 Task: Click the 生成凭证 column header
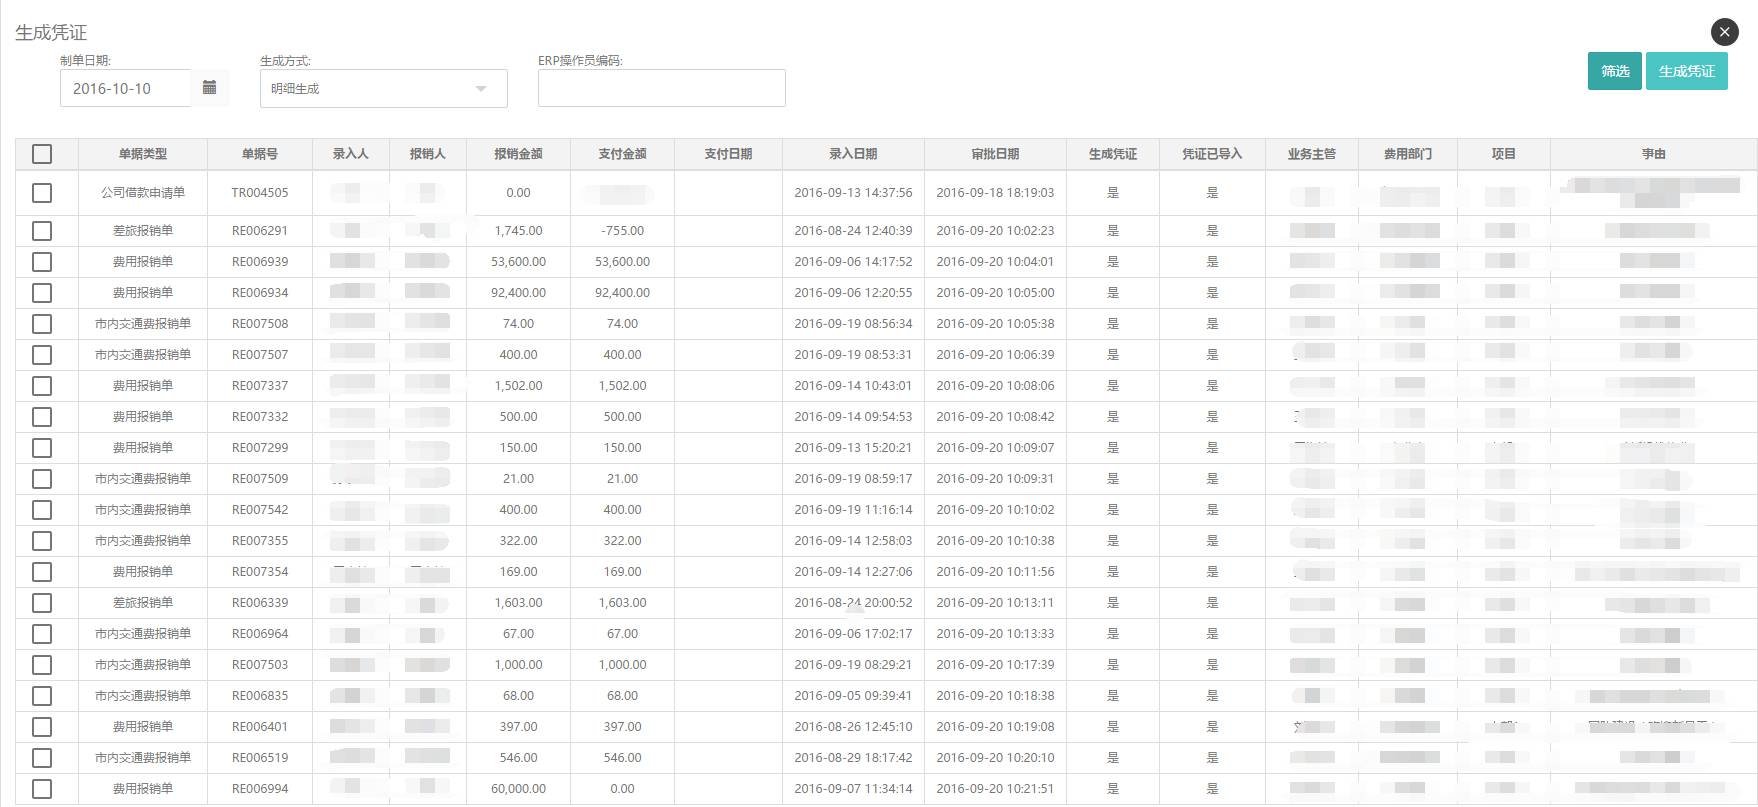[1113, 154]
